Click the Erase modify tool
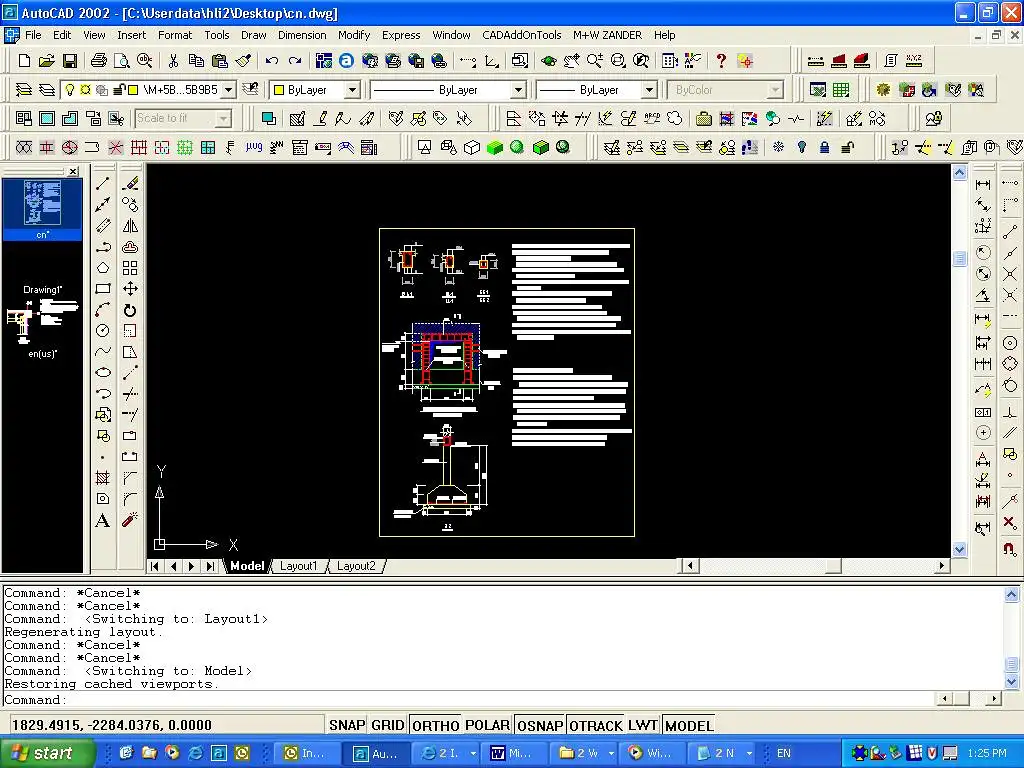 [130, 184]
